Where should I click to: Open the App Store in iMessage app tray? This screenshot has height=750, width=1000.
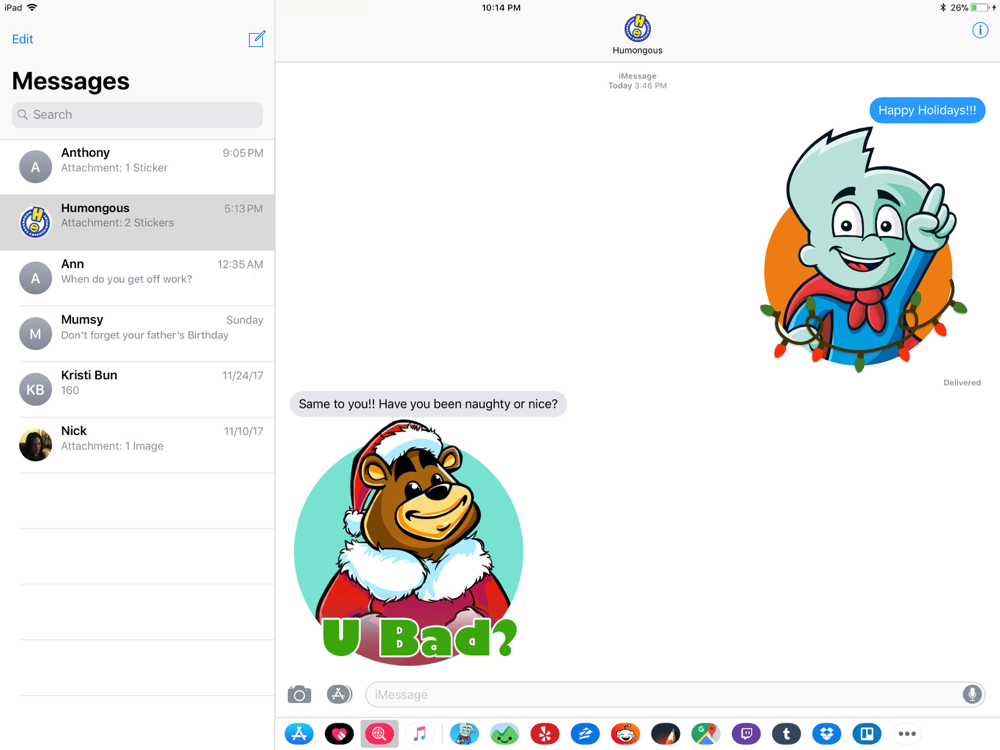tap(299, 733)
